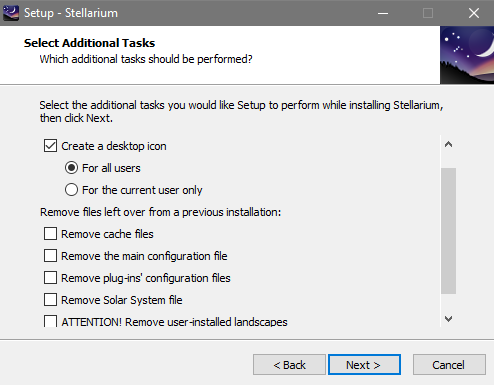Go back with the Back button
Screen dimensions: 494x385
coord(289,365)
